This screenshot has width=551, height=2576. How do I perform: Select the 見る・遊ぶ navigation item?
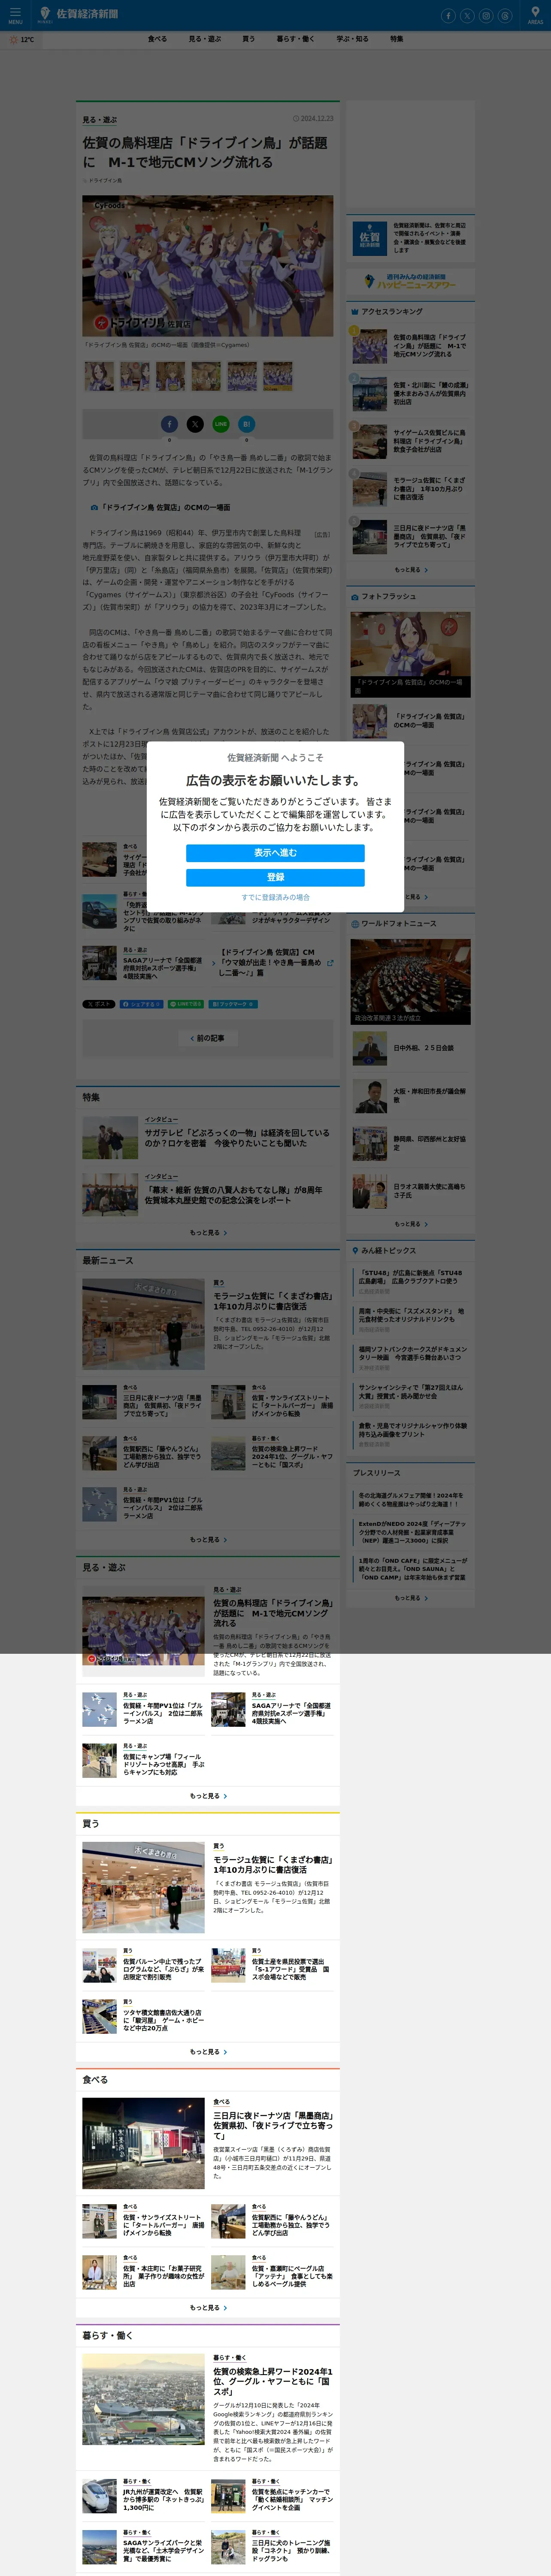(205, 39)
